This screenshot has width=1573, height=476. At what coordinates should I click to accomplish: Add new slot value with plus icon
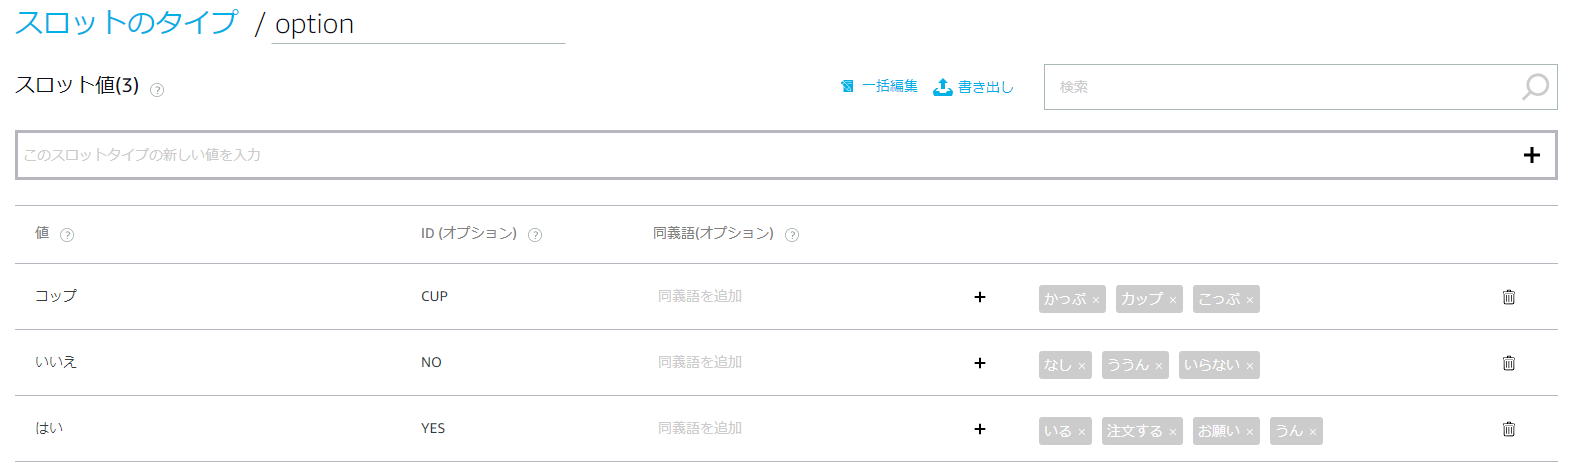click(x=1531, y=155)
